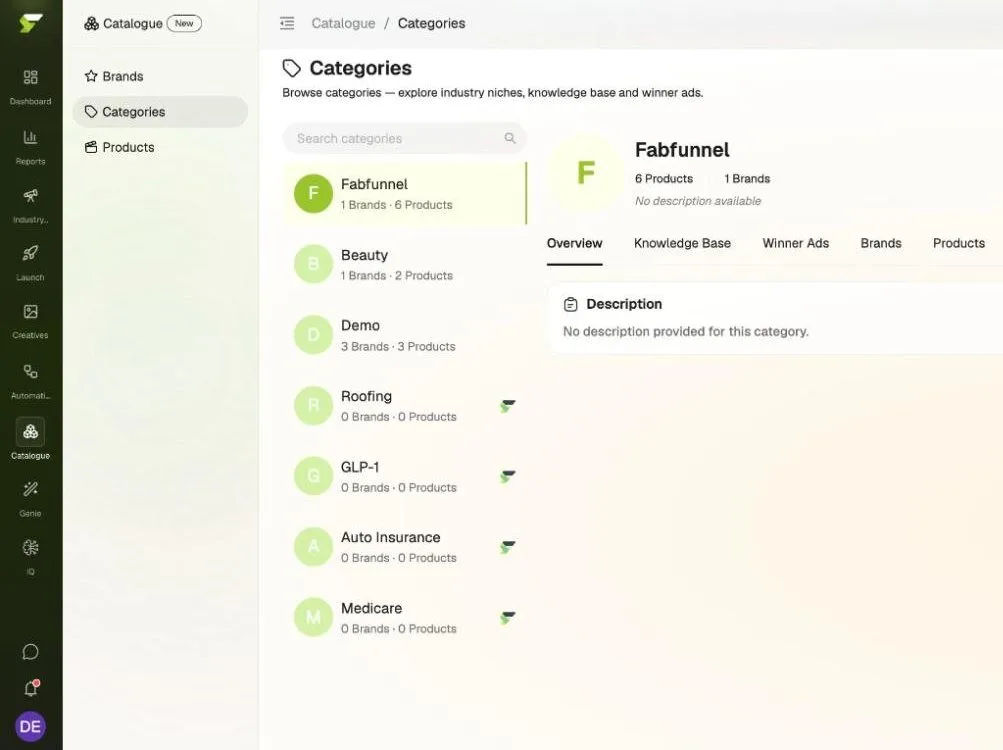The width and height of the screenshot is (1003, 750).
Task: Click the Beauty B avatar circle
Action: (x=313, y=264)
